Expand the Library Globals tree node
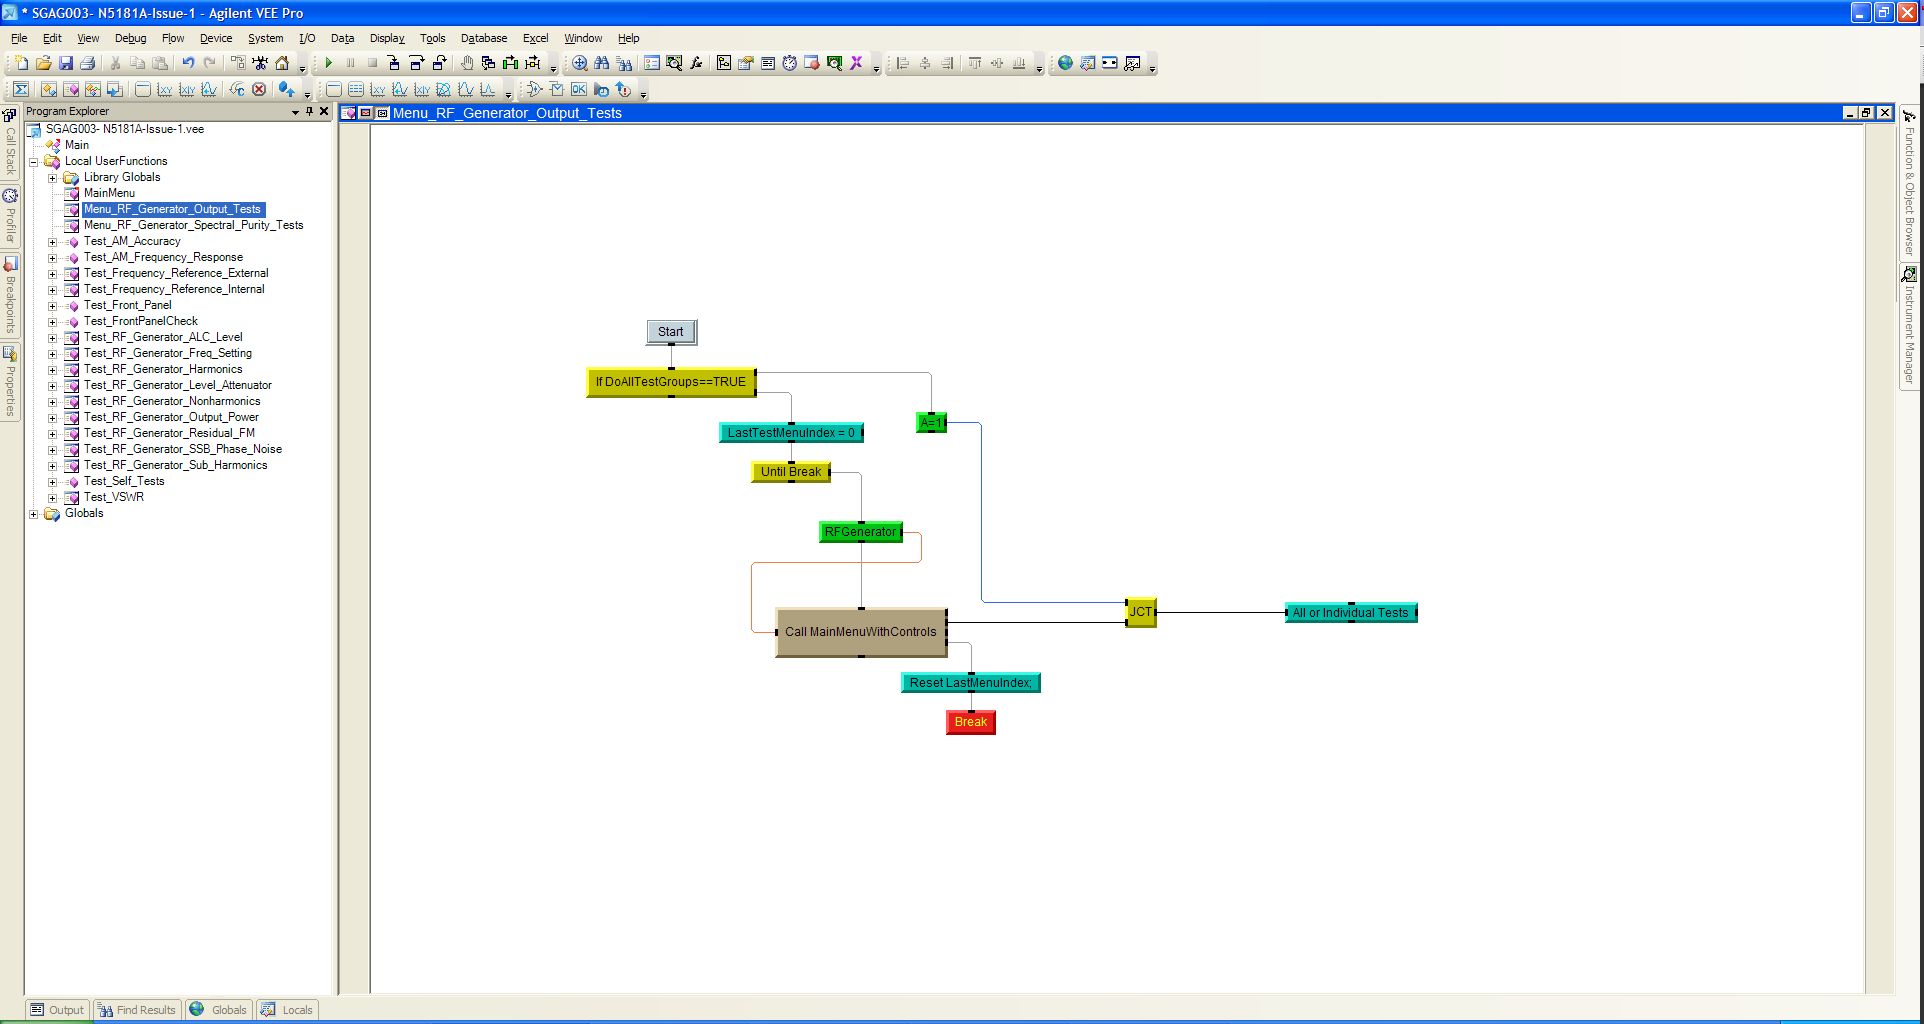 pos(52,177)
